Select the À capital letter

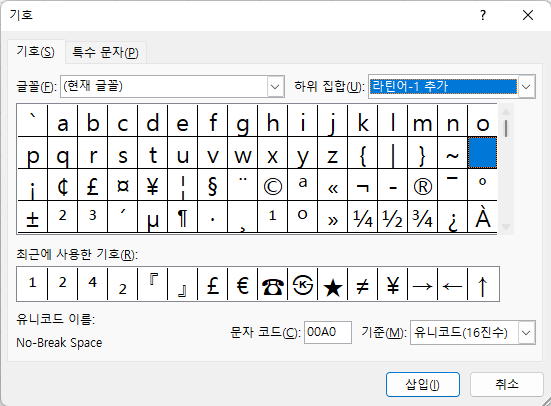click(x=482, y=217)
